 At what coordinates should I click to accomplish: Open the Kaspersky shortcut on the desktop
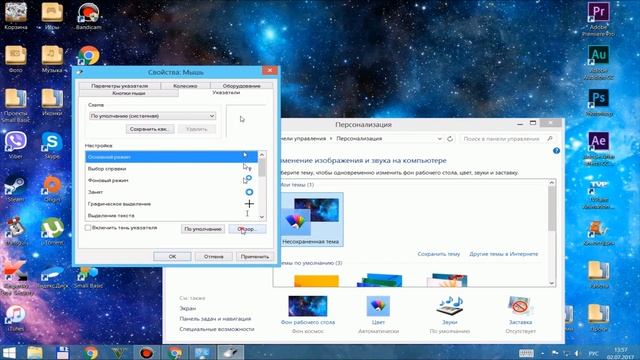(x=16, y=278)
